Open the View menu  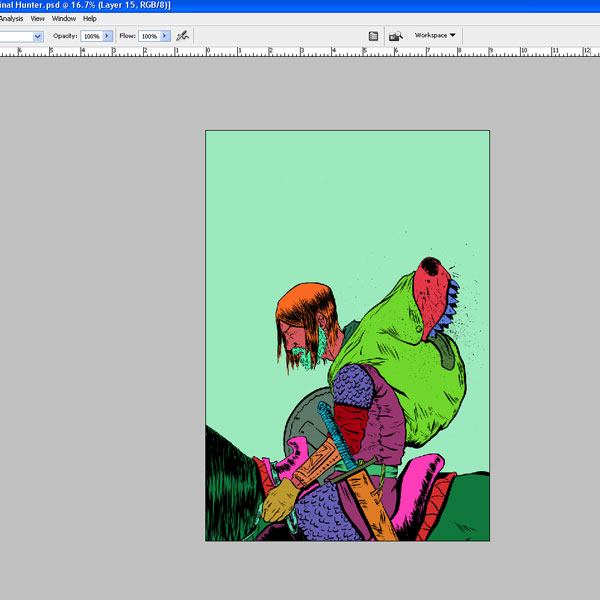38,18
